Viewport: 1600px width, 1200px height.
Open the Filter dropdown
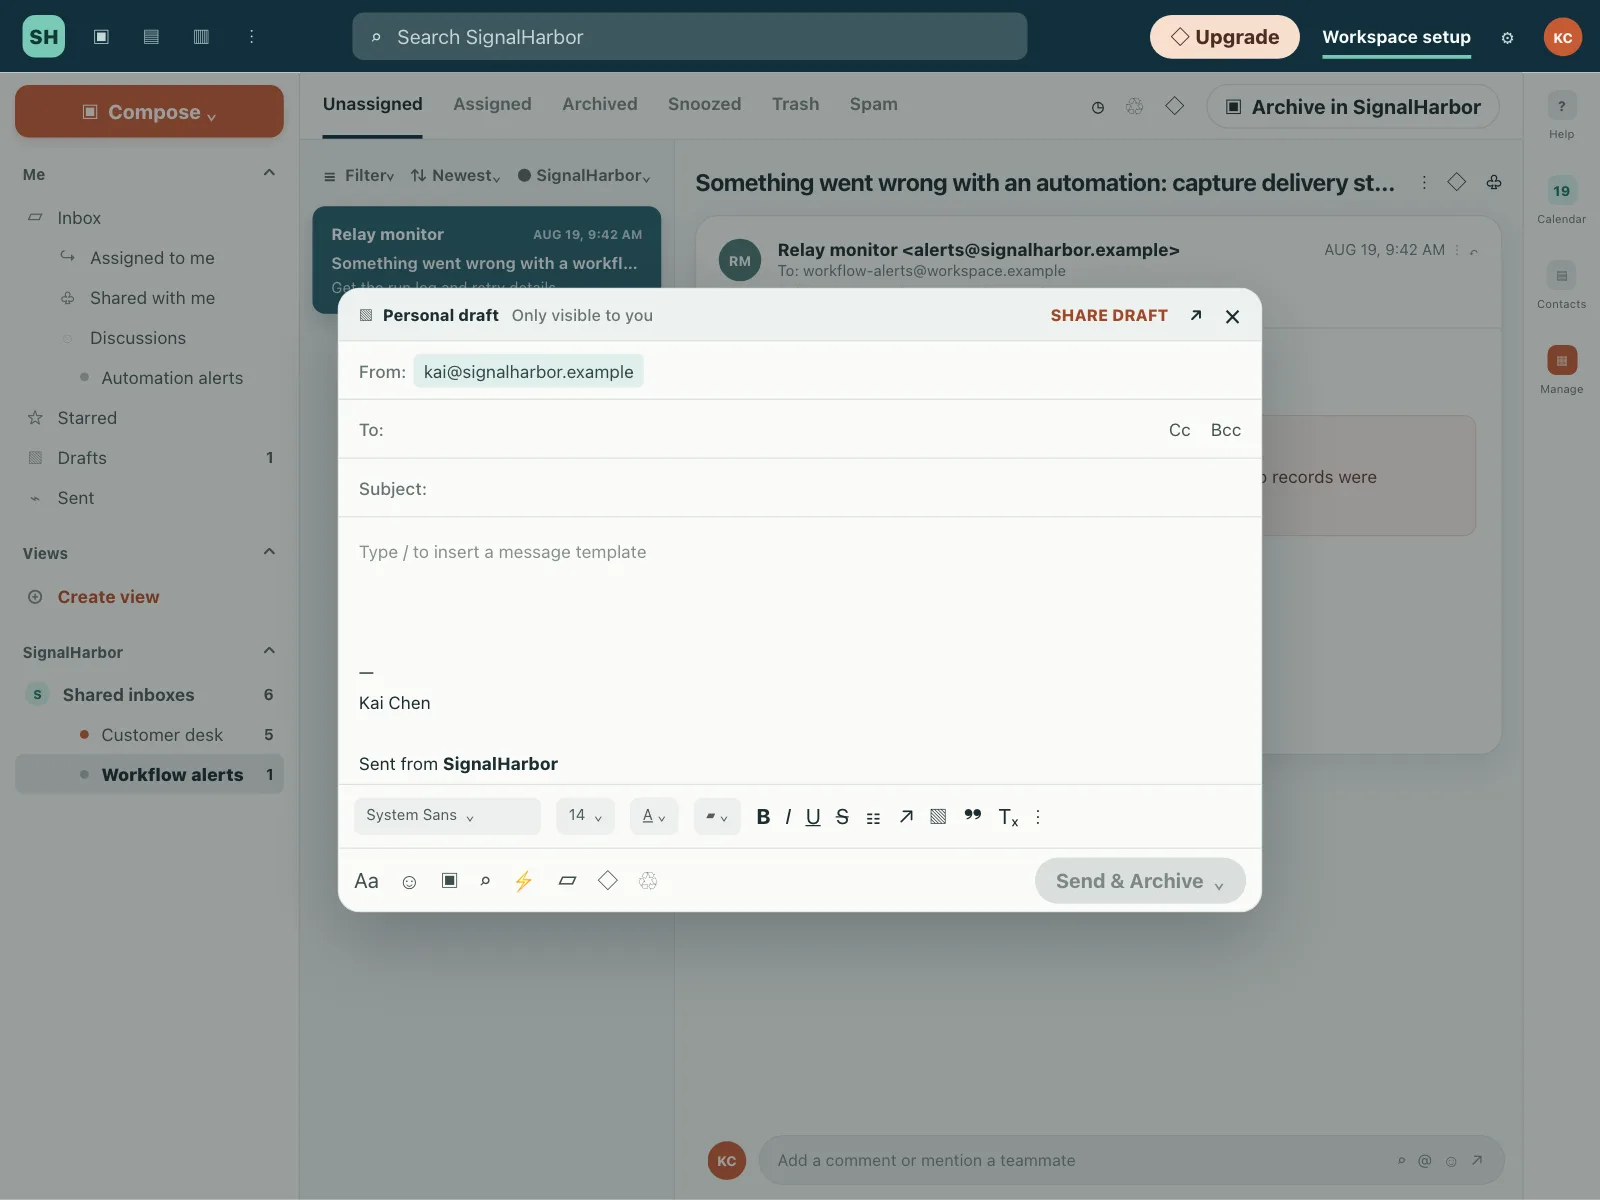tap(359, 176)
